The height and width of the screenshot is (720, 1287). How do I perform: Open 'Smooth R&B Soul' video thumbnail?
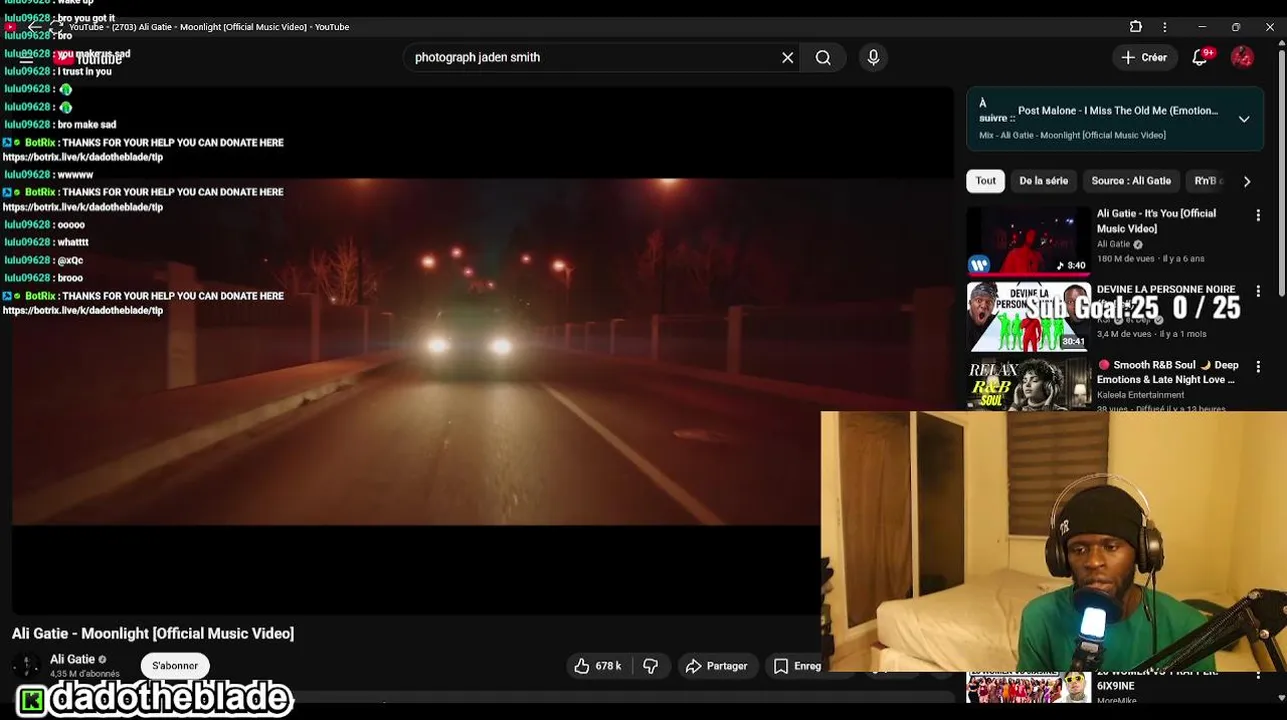click(x=1028, y=384)
